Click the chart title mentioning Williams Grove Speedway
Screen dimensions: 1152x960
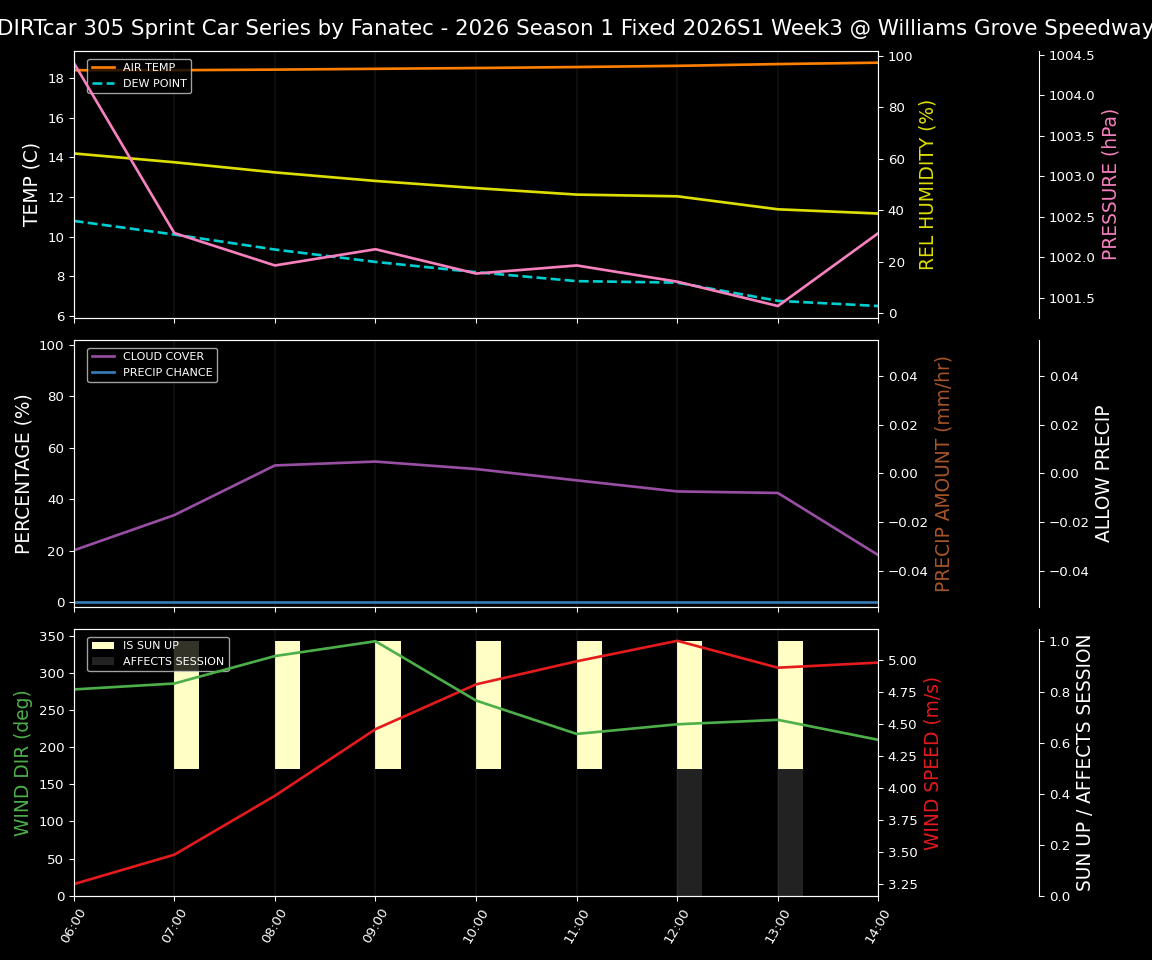[576, 27]
